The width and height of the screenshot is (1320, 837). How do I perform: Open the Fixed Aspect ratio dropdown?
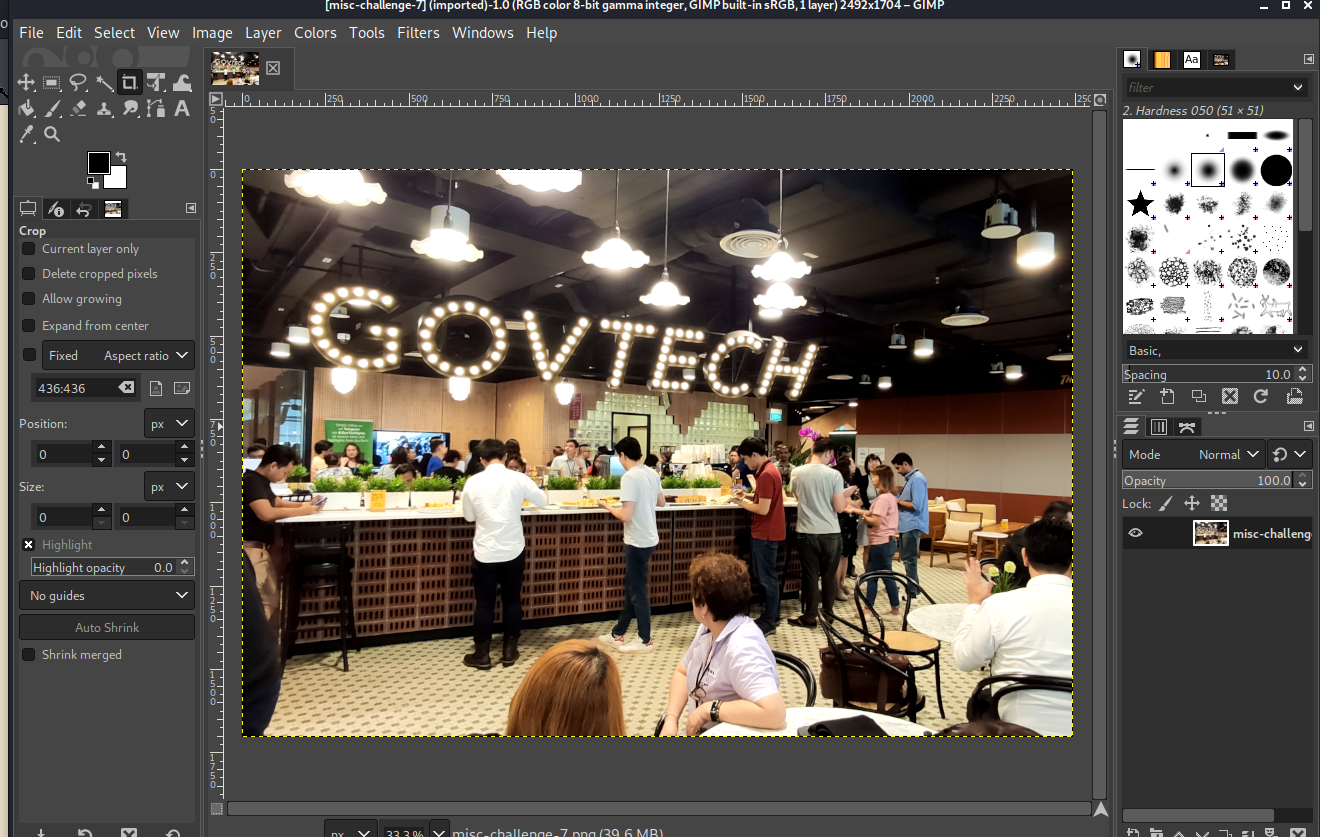[118, 355]
